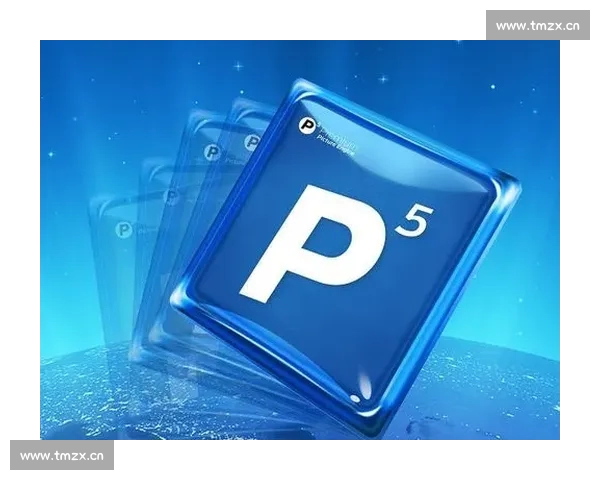Select the circular P logo on the nearest ghost cube
Image resolution: width=600 pixels, height=480 pixels.
253,143
